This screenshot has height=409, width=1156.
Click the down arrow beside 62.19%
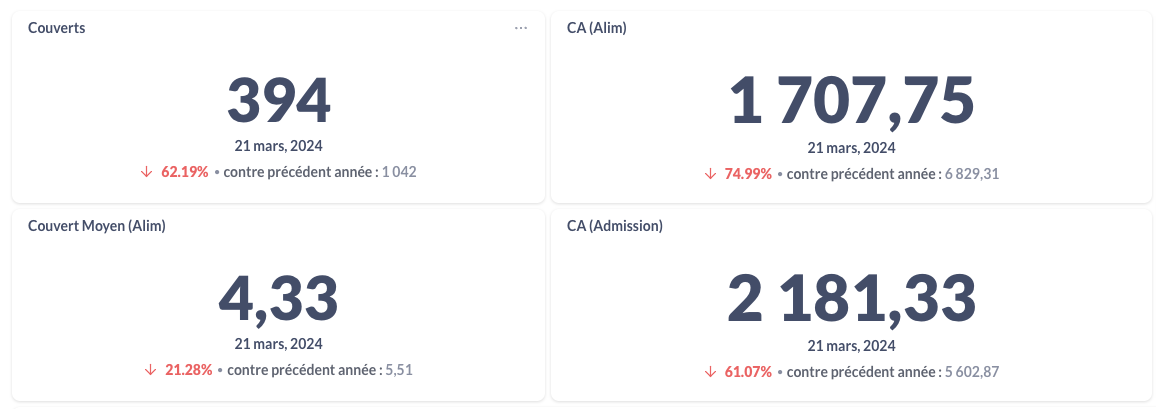(147, 172)
